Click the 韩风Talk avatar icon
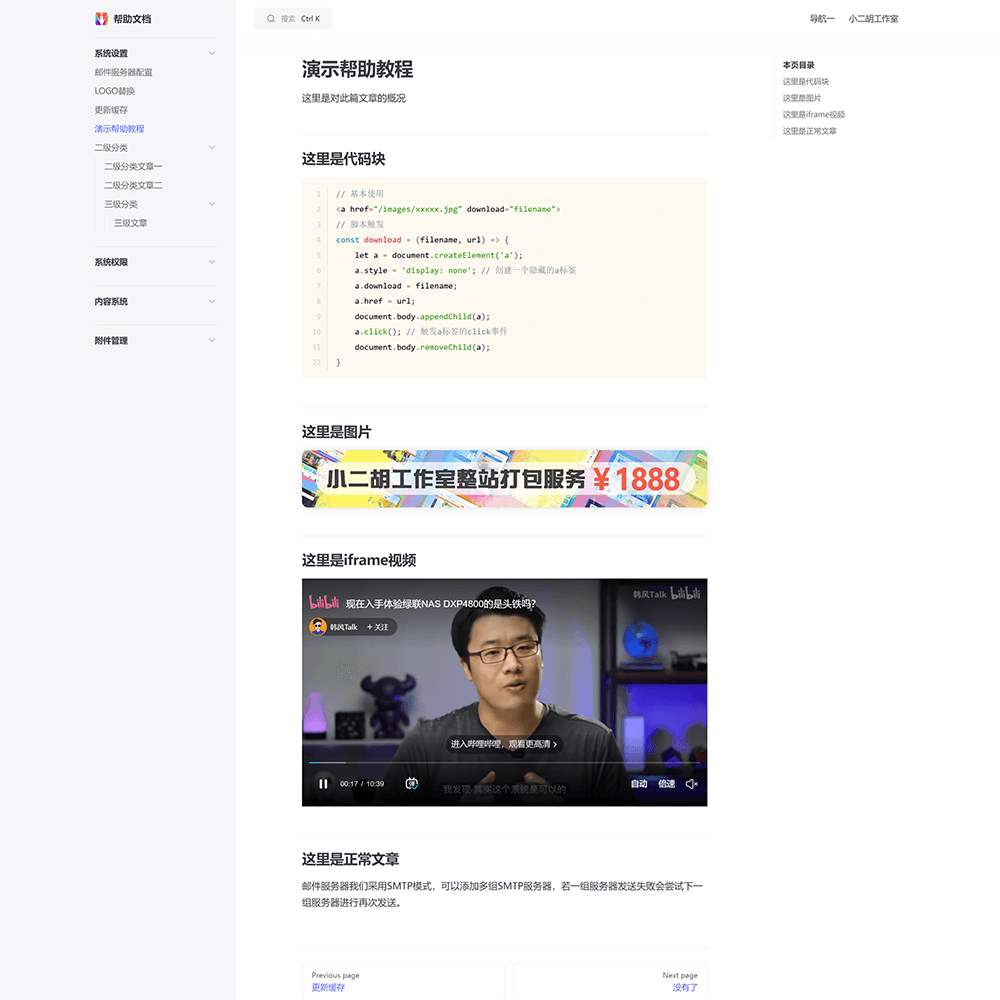1000x1000 pixels. click(318, 627)
